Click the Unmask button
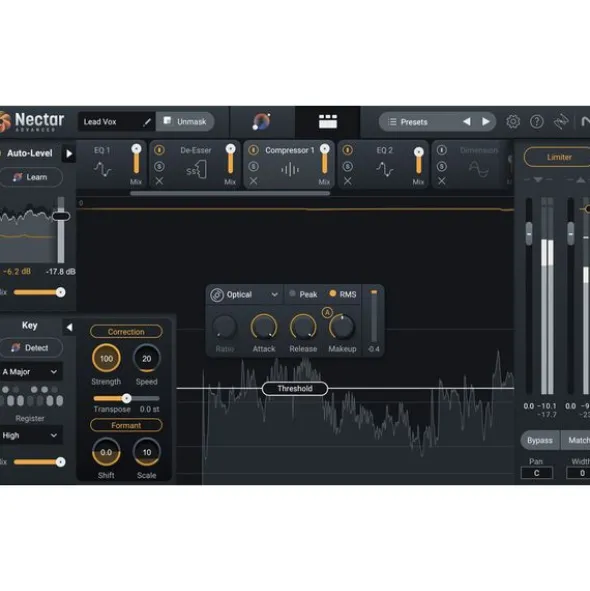The image size is (590, 591). click(x=185, y=122)
